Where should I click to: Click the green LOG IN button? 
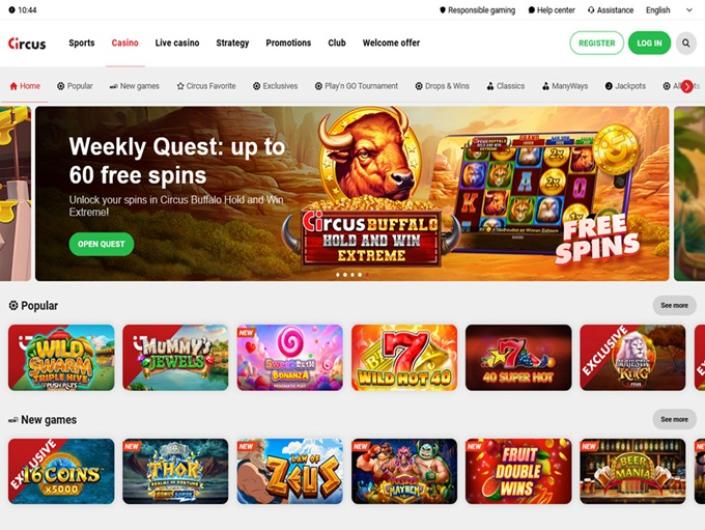(649, 43)
